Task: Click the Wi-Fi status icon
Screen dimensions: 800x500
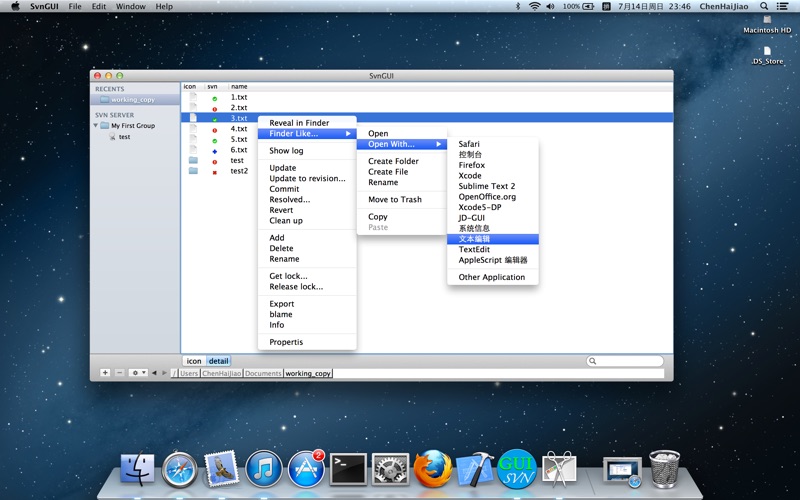Action: point(534,6)
